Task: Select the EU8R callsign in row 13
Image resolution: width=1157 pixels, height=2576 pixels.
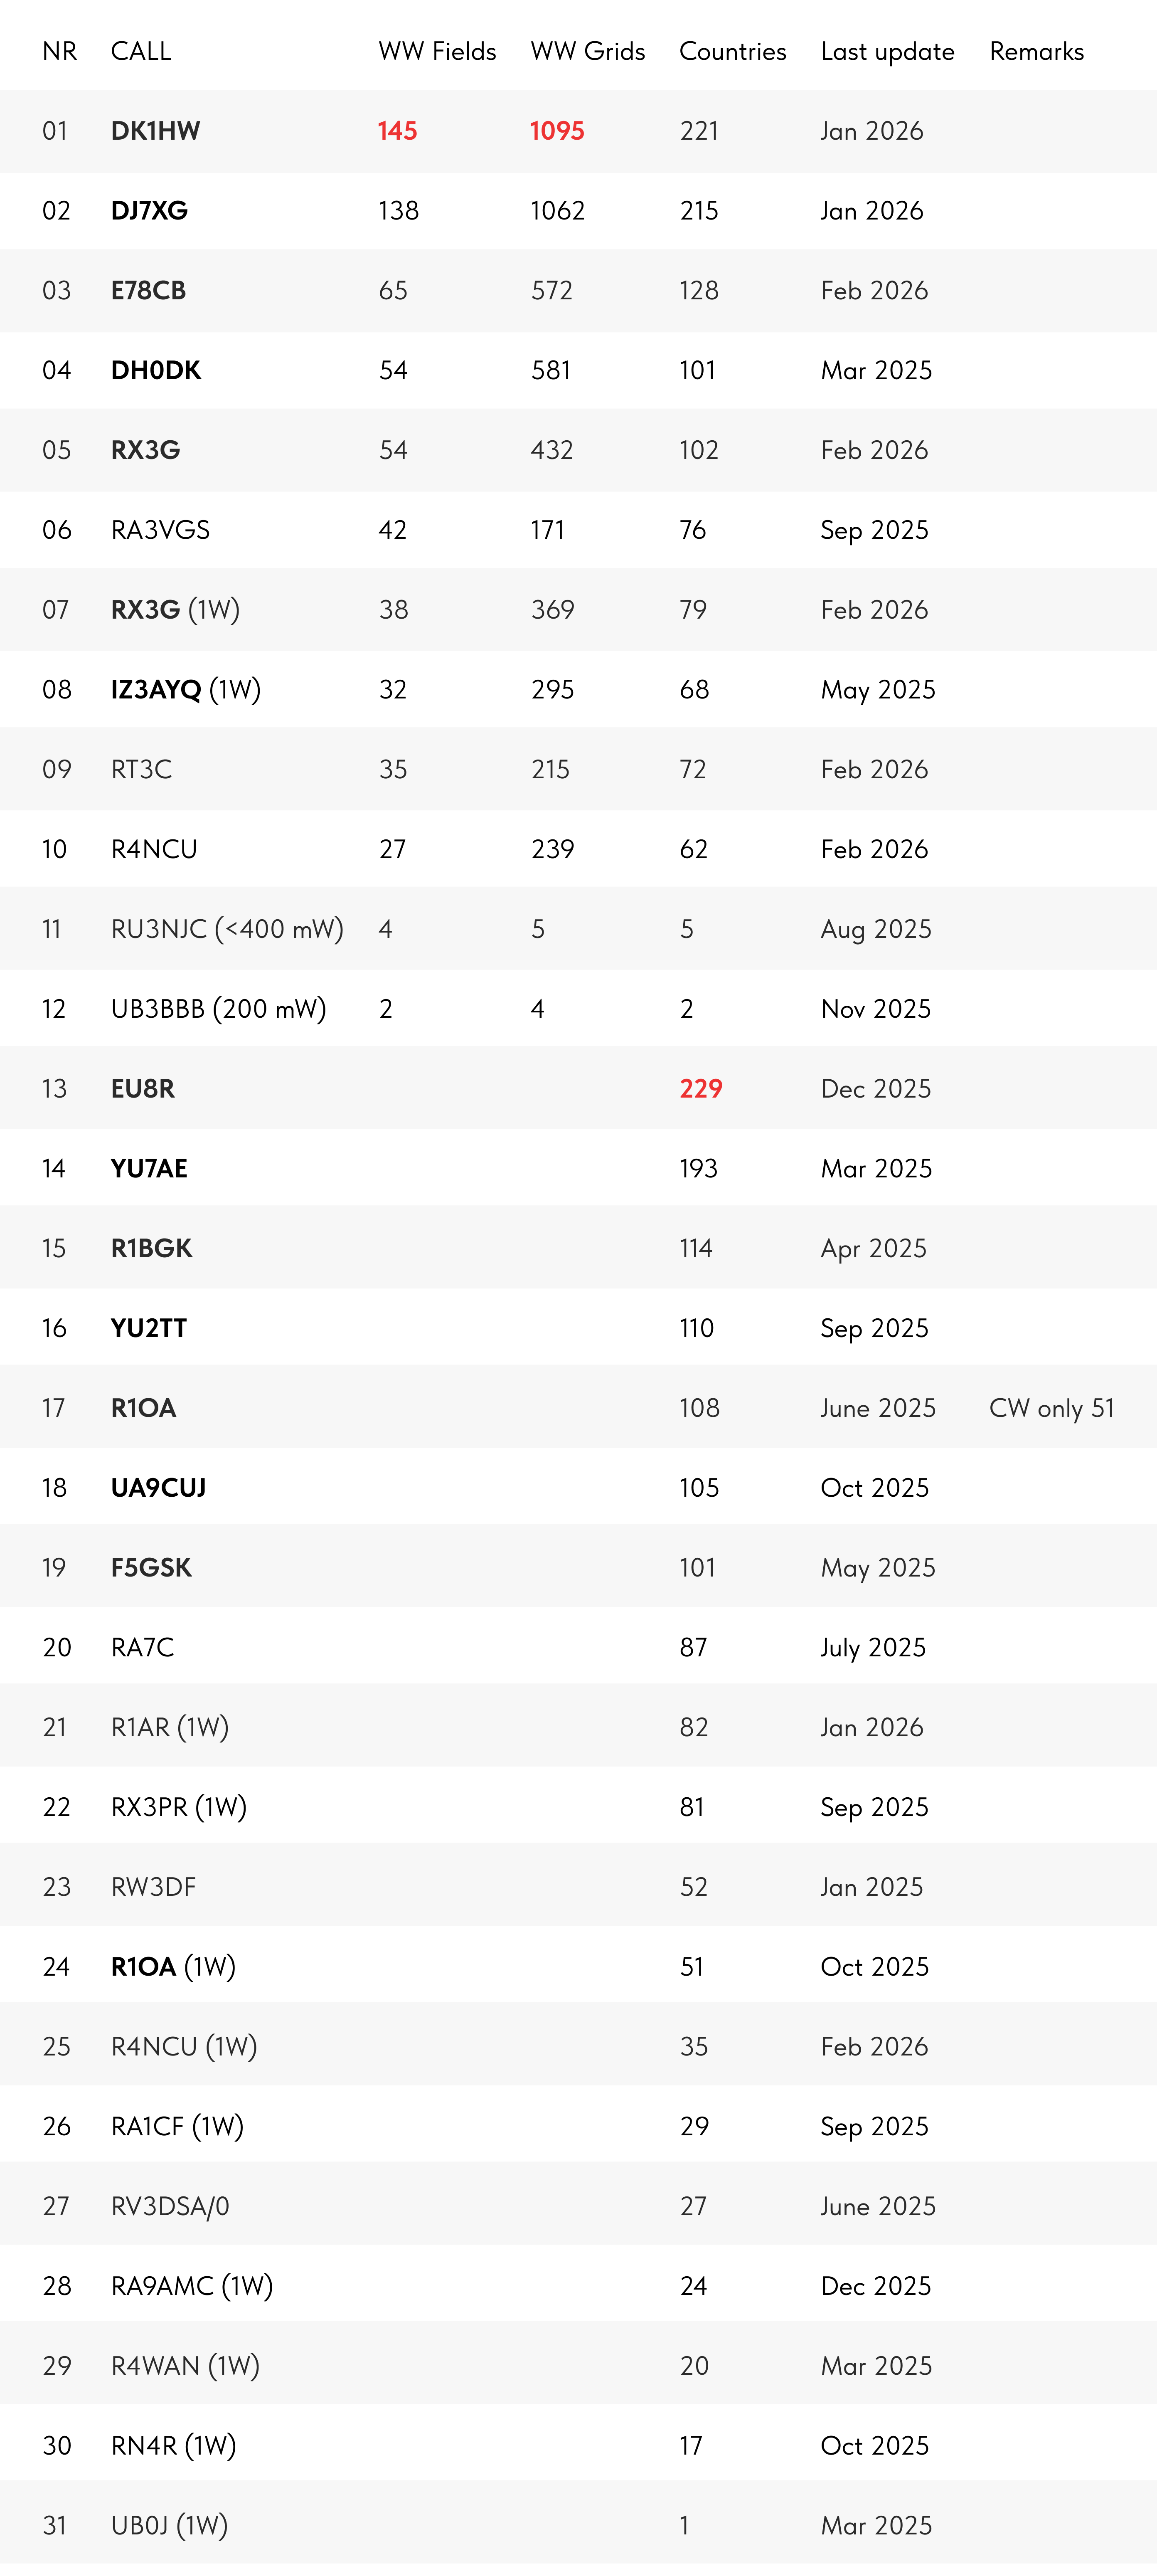Action: [143, 1089]
